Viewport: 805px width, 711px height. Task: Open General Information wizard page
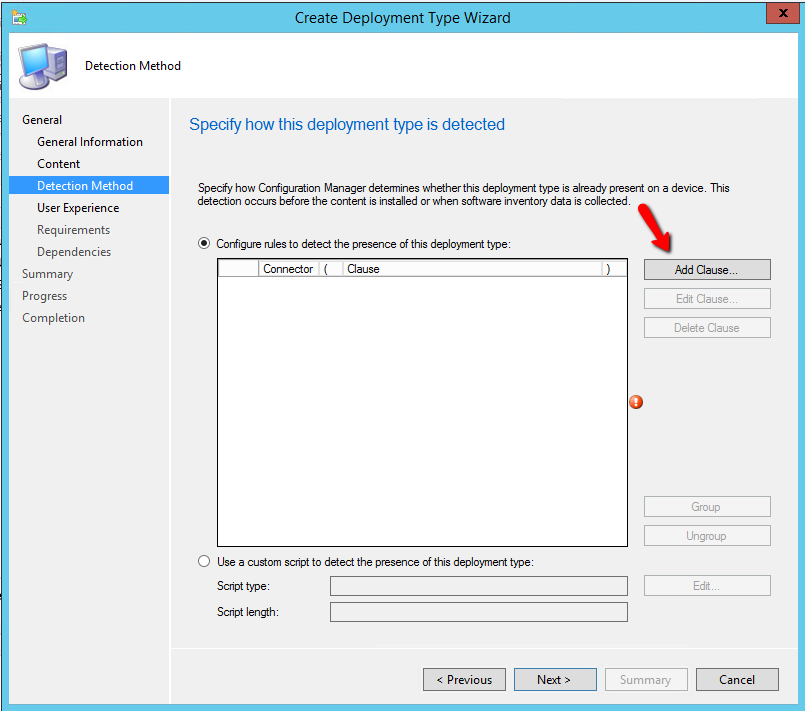tap(90, 142)
